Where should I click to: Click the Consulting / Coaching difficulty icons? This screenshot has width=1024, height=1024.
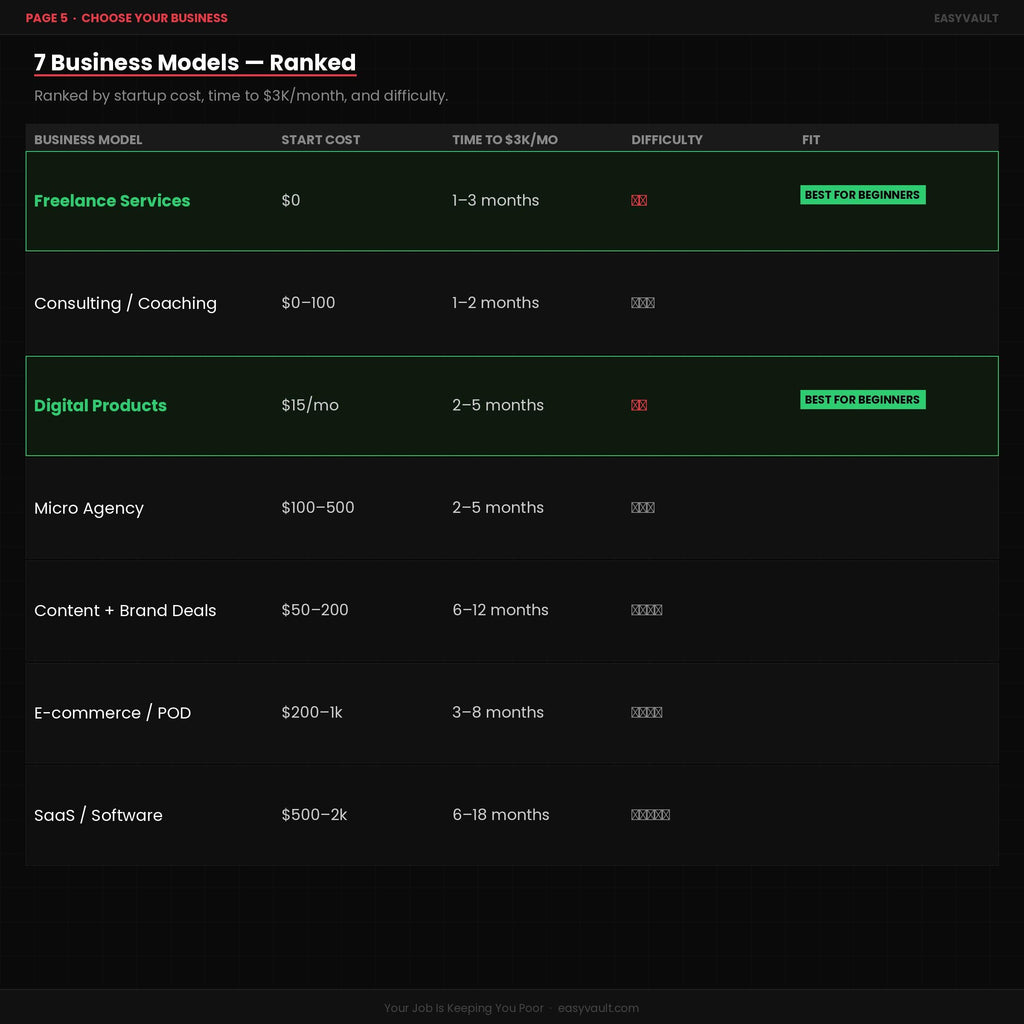(643, 303)
